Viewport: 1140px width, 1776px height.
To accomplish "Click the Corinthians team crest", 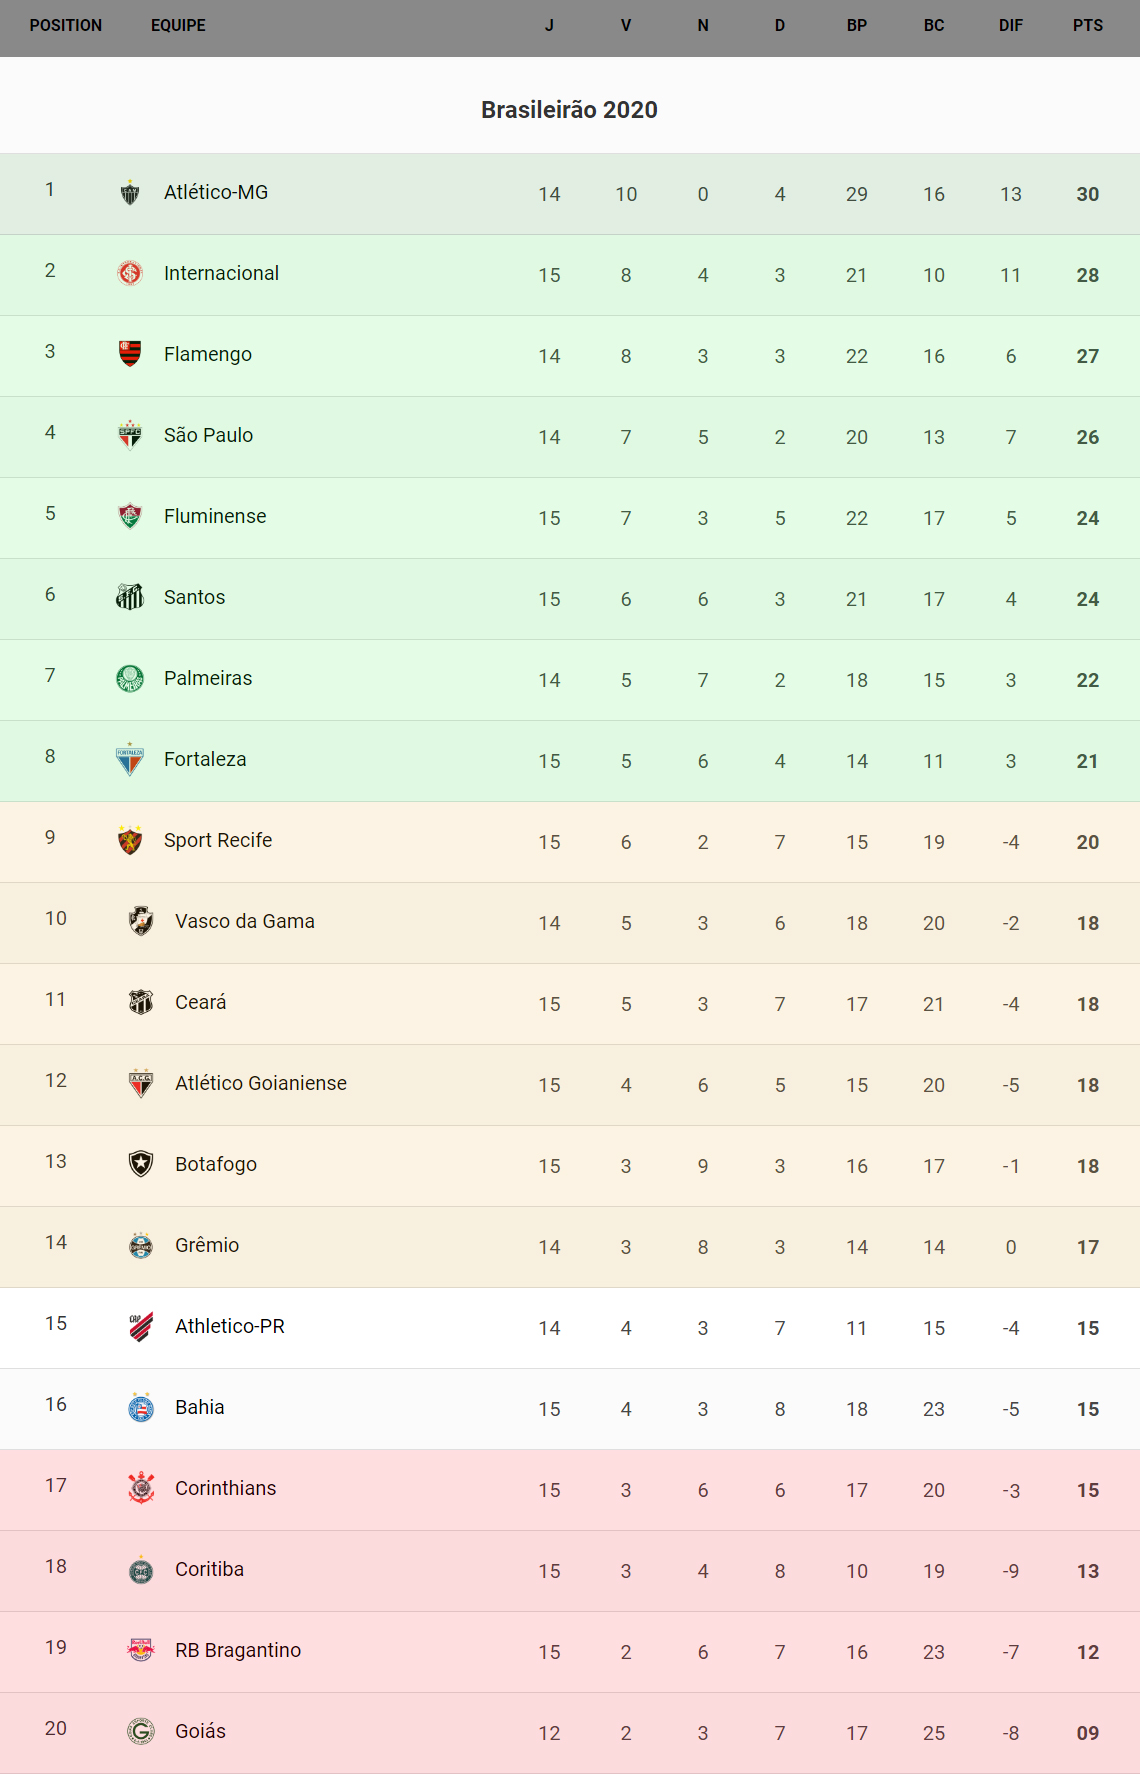I will coord(141,1488).
